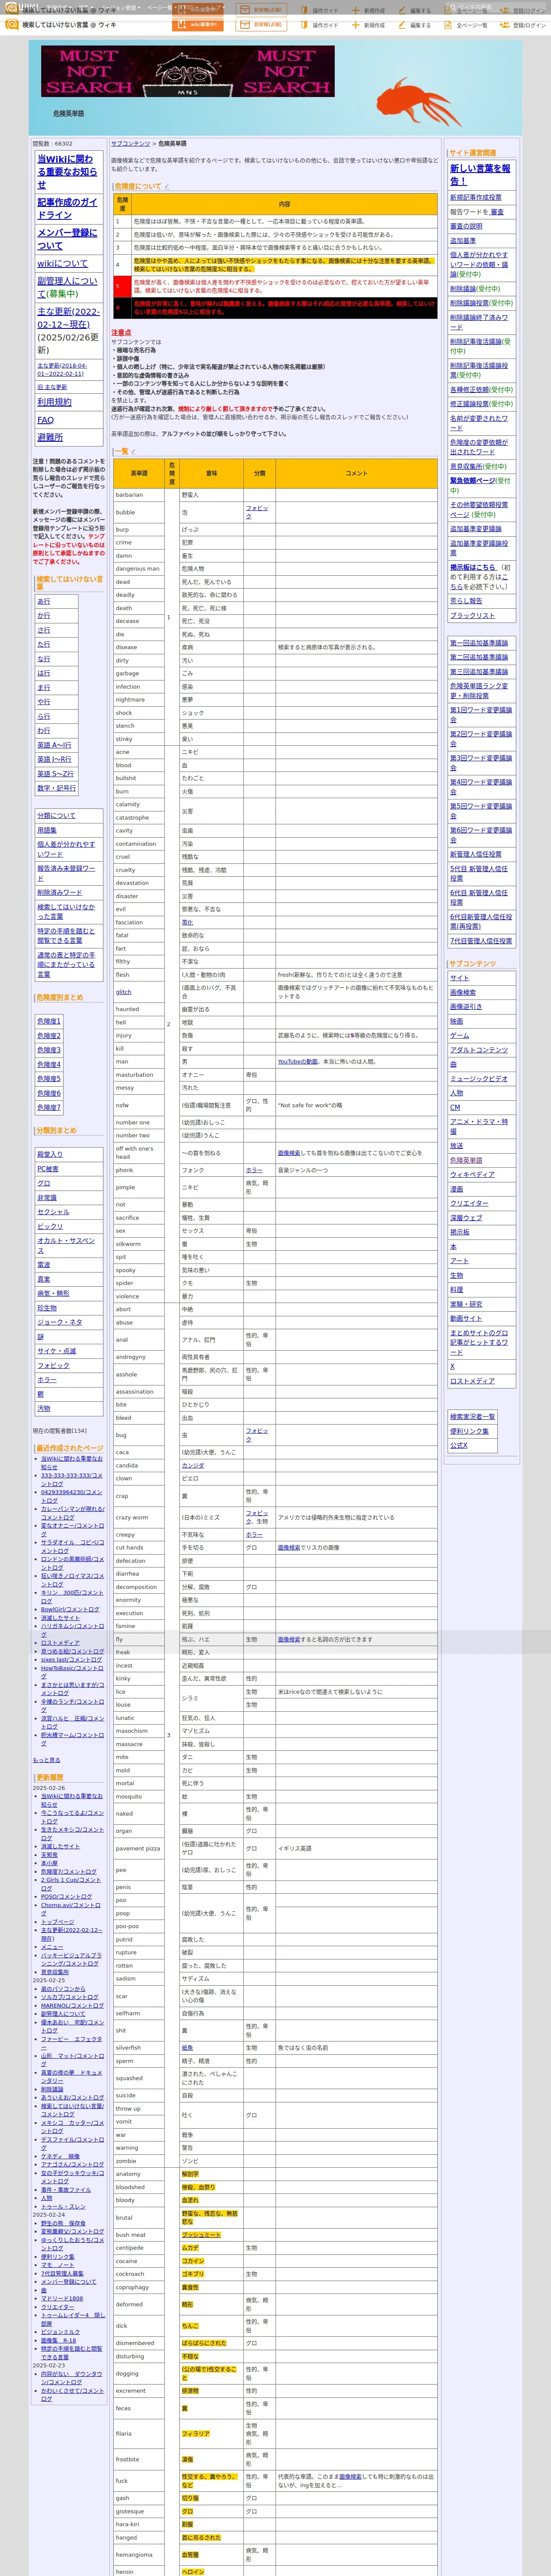Open the ビックリ category link
The image size is (551, 2576).
tap(50, 1226)
